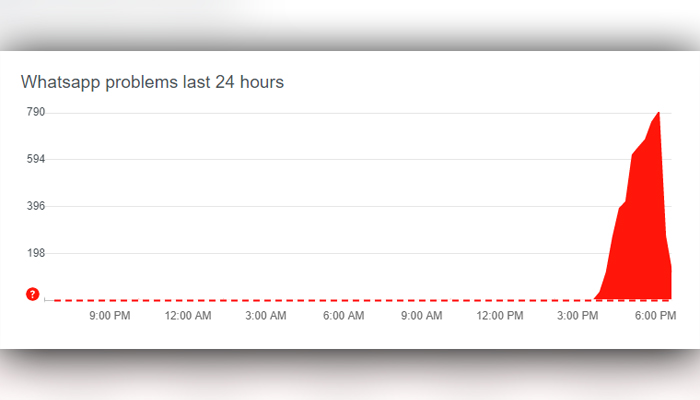Select the 396 y-axis label

(36, 206)
